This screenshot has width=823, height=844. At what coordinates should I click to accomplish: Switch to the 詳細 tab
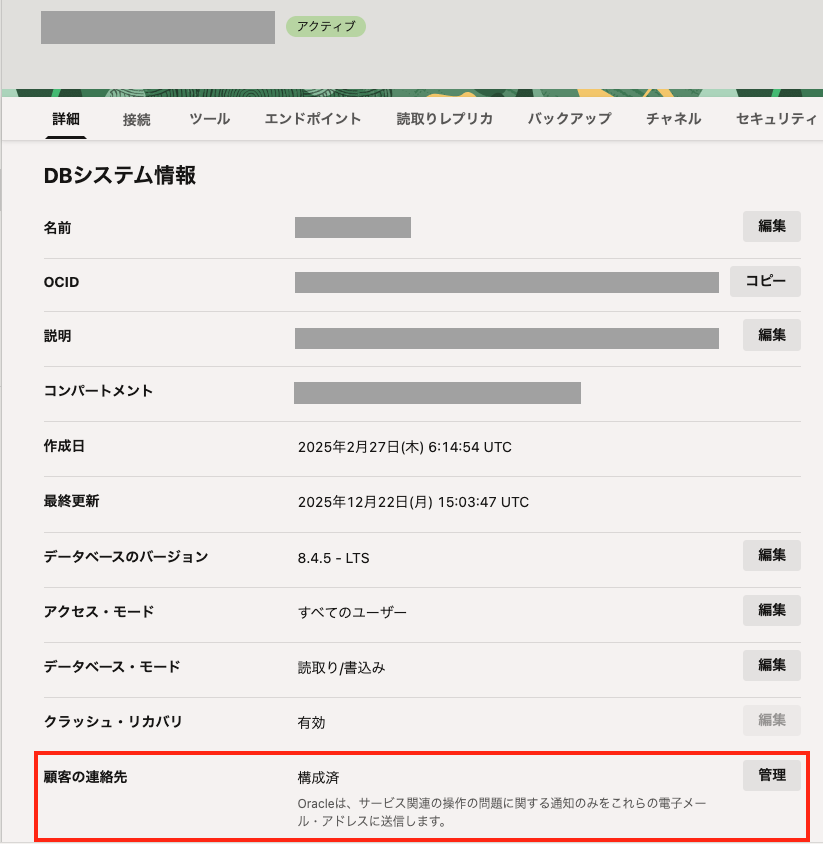(x=69, y=119)
